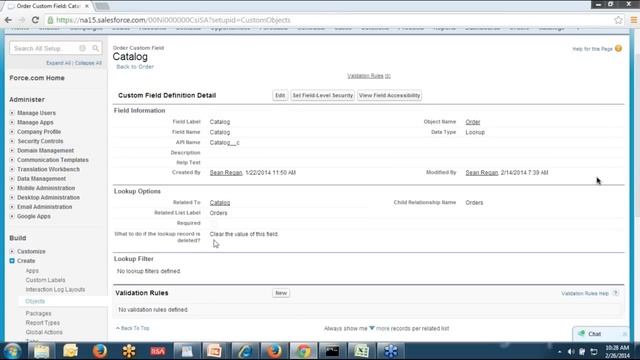Open Report Types in the sidebar
Image resolution: width=640 pixels, height=360 pixels.
click(x=42, y=323)
